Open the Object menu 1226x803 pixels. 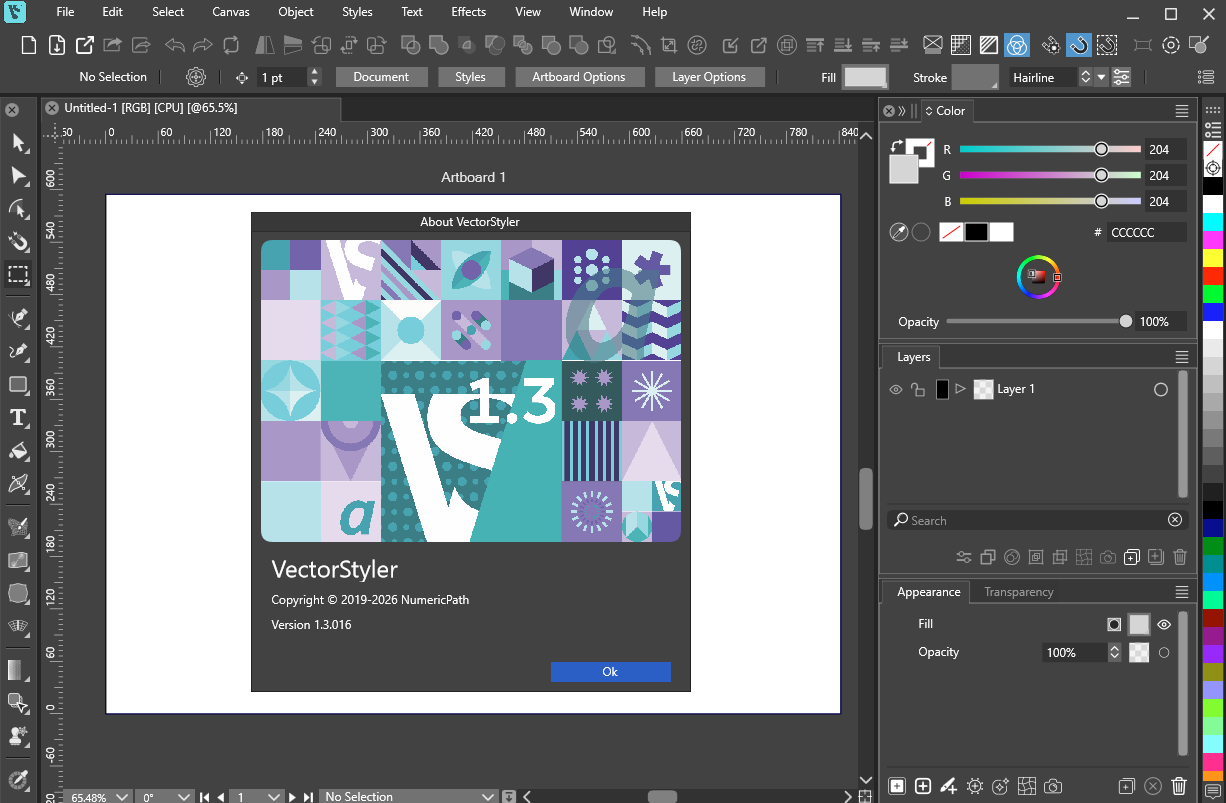296,12
